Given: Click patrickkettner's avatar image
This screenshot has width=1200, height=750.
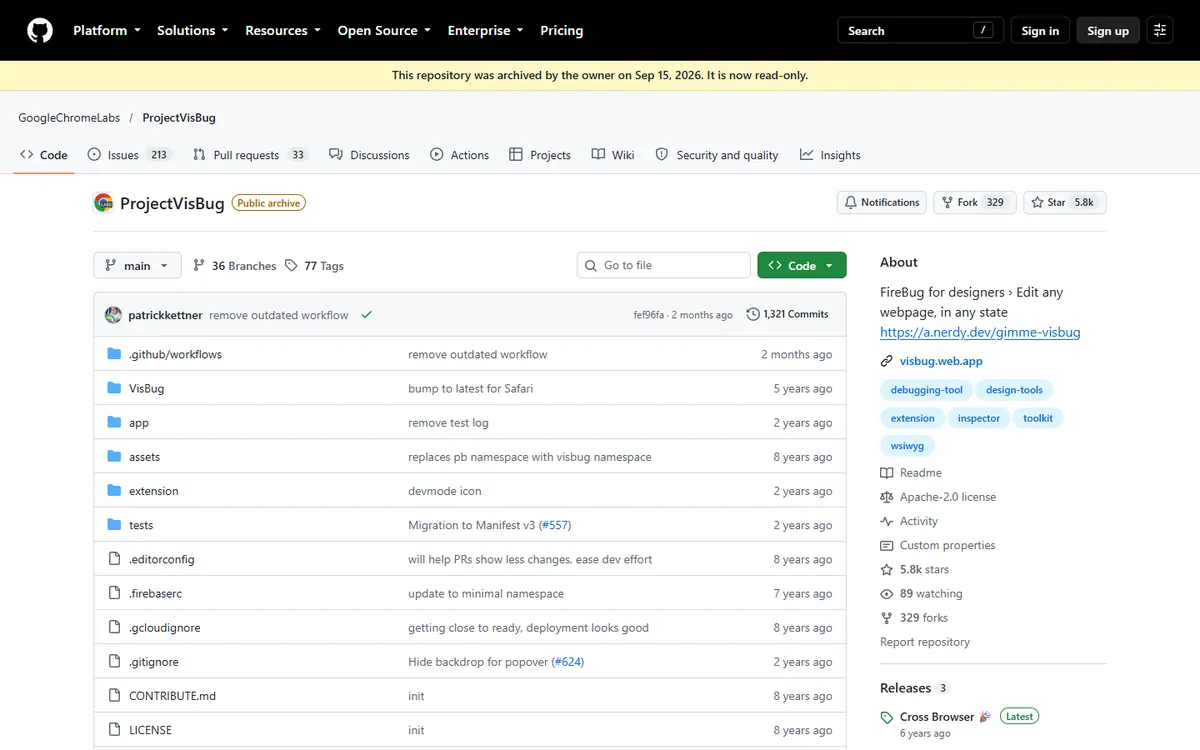Looking at the screenshot, I should pos(113,315).
